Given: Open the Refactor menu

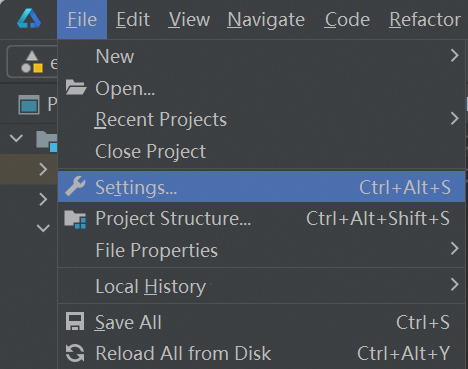Looking at the screenshot, I should coord(425,19).
